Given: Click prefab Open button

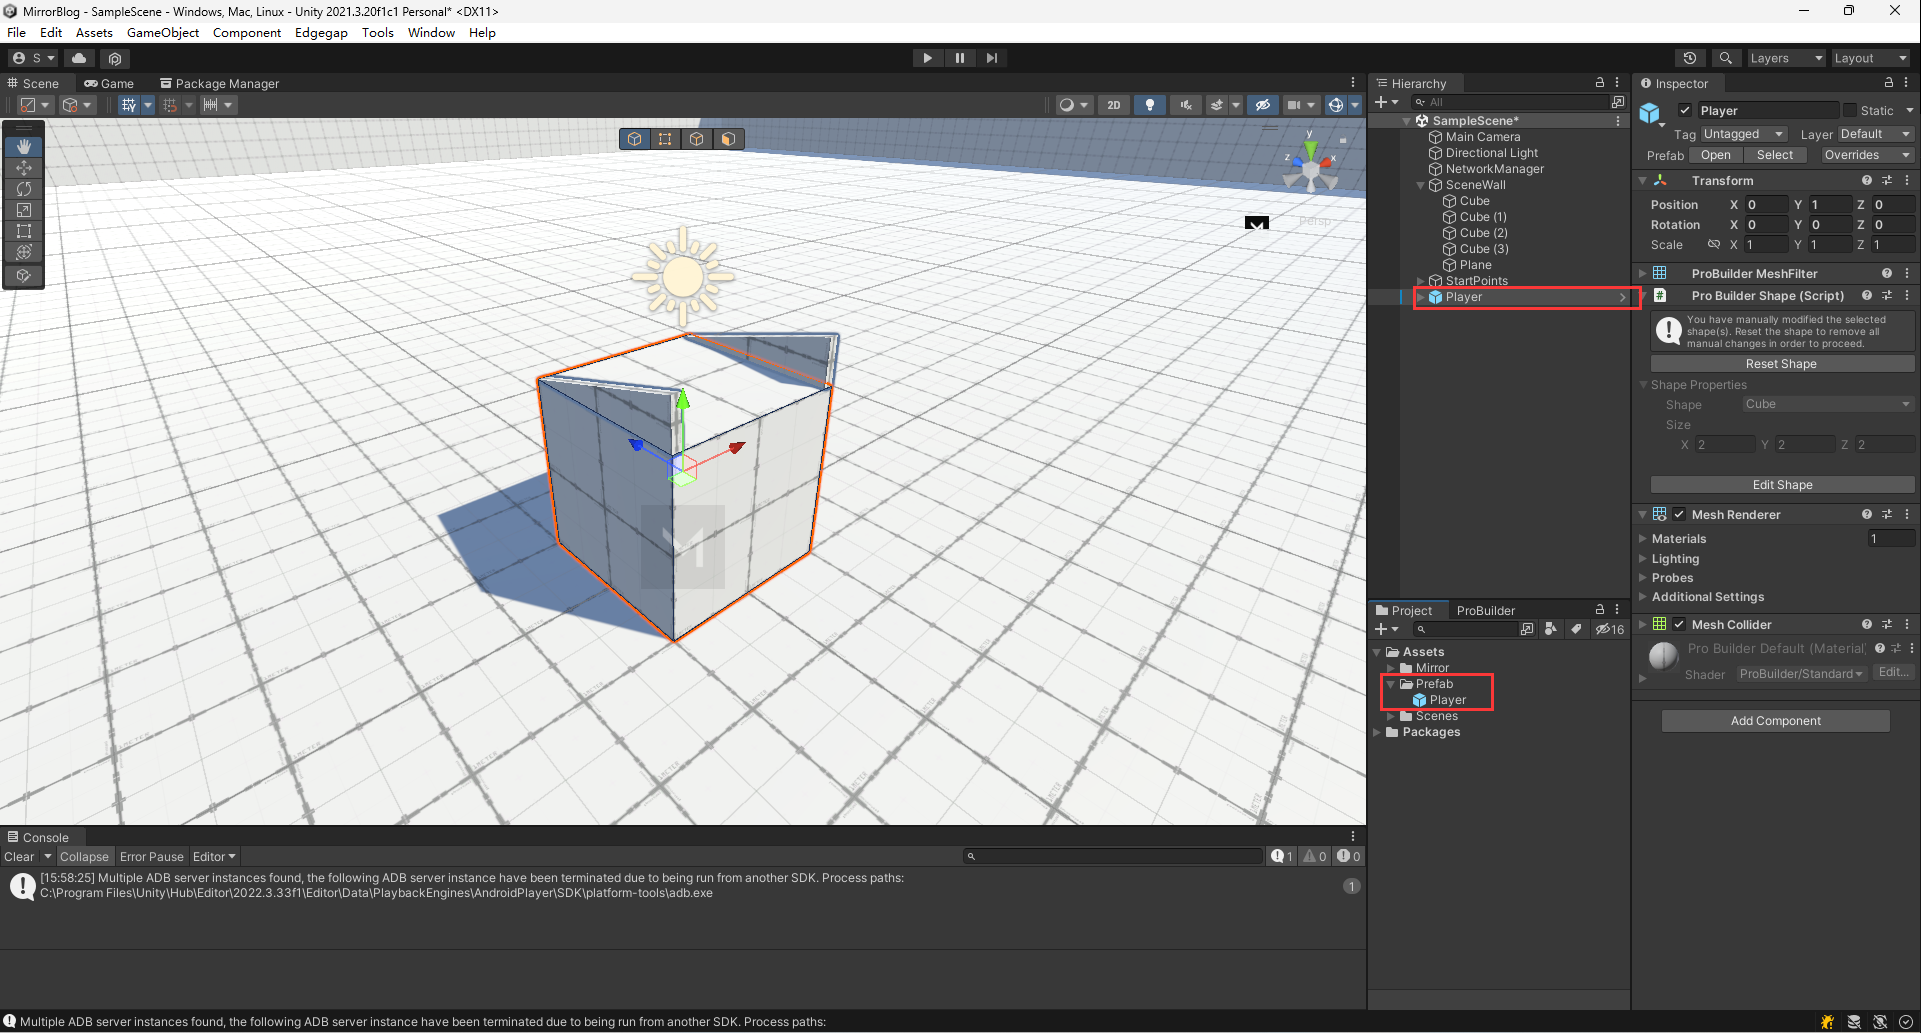Looking at the screenshot, I should 1716,155.
